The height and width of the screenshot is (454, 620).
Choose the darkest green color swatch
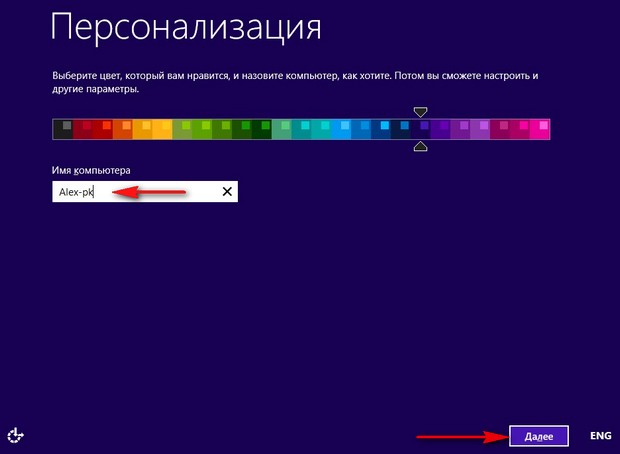point(261,129)
